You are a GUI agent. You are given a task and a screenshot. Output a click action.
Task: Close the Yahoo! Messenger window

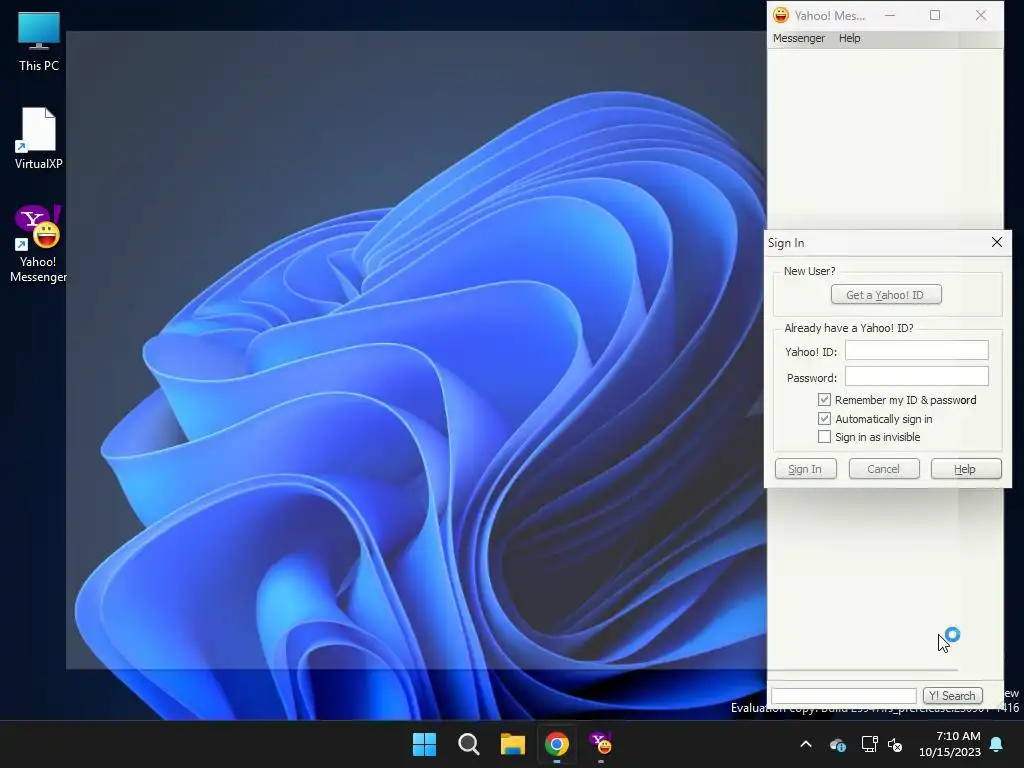pos(980,15)
